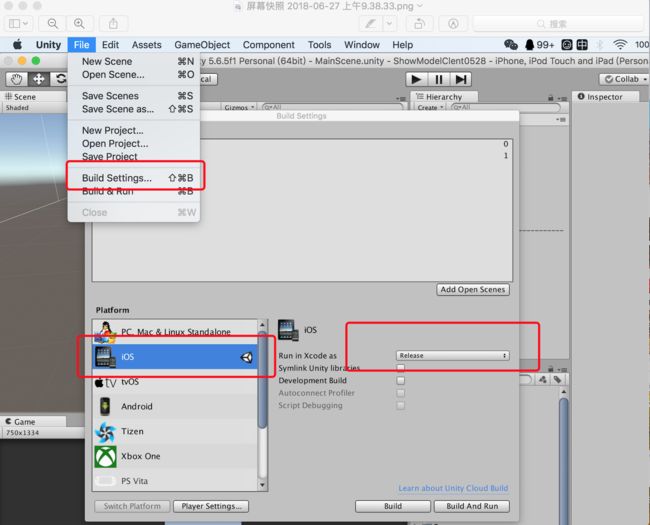Zoom out in the Preview toolbar
The height and width of the screenshot is (525, 650).
tap(52, 24)
